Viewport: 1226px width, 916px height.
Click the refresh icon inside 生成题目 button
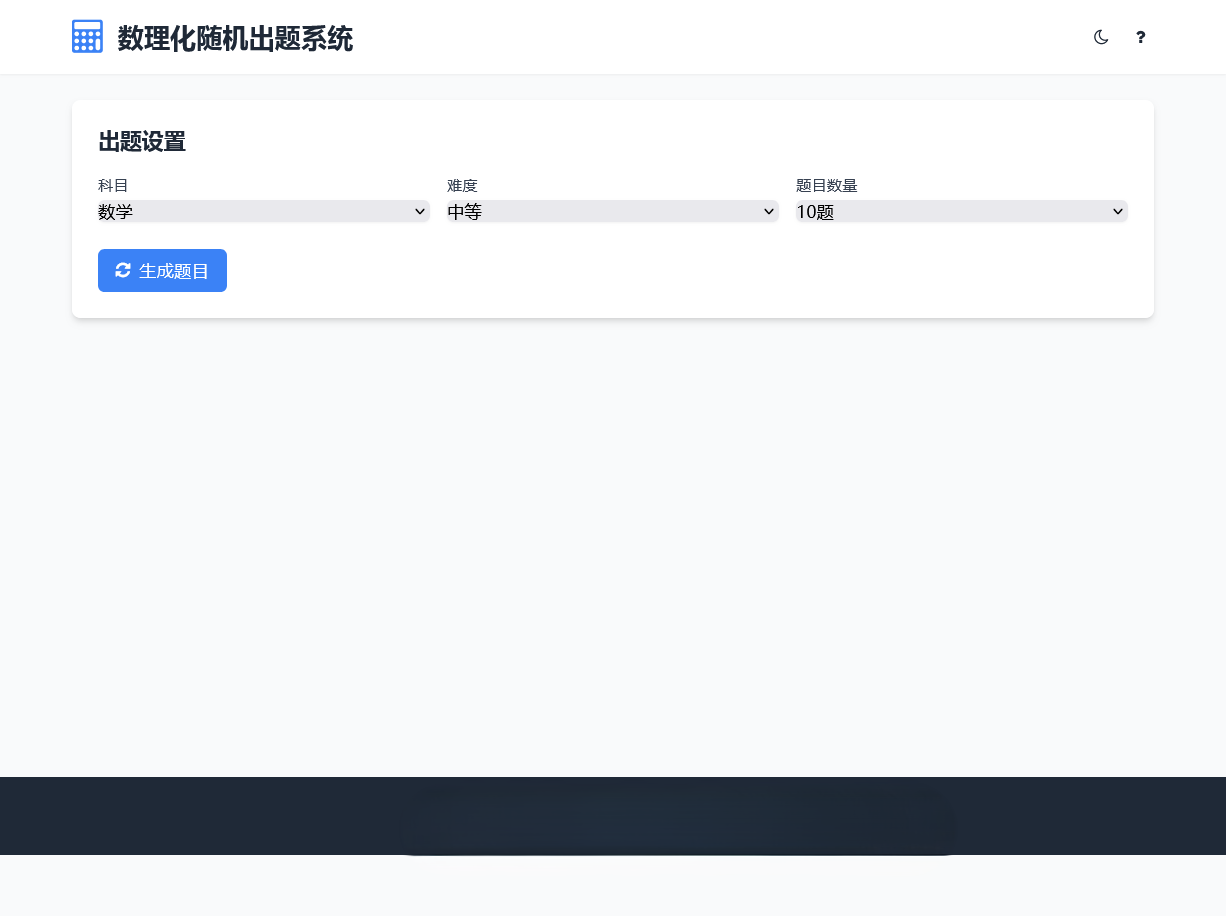click(123, 270)
